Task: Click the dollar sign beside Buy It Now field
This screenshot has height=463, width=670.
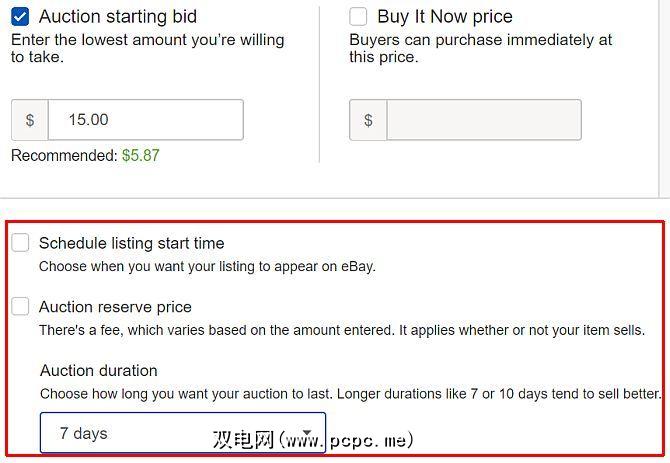Action: (368, 120)
